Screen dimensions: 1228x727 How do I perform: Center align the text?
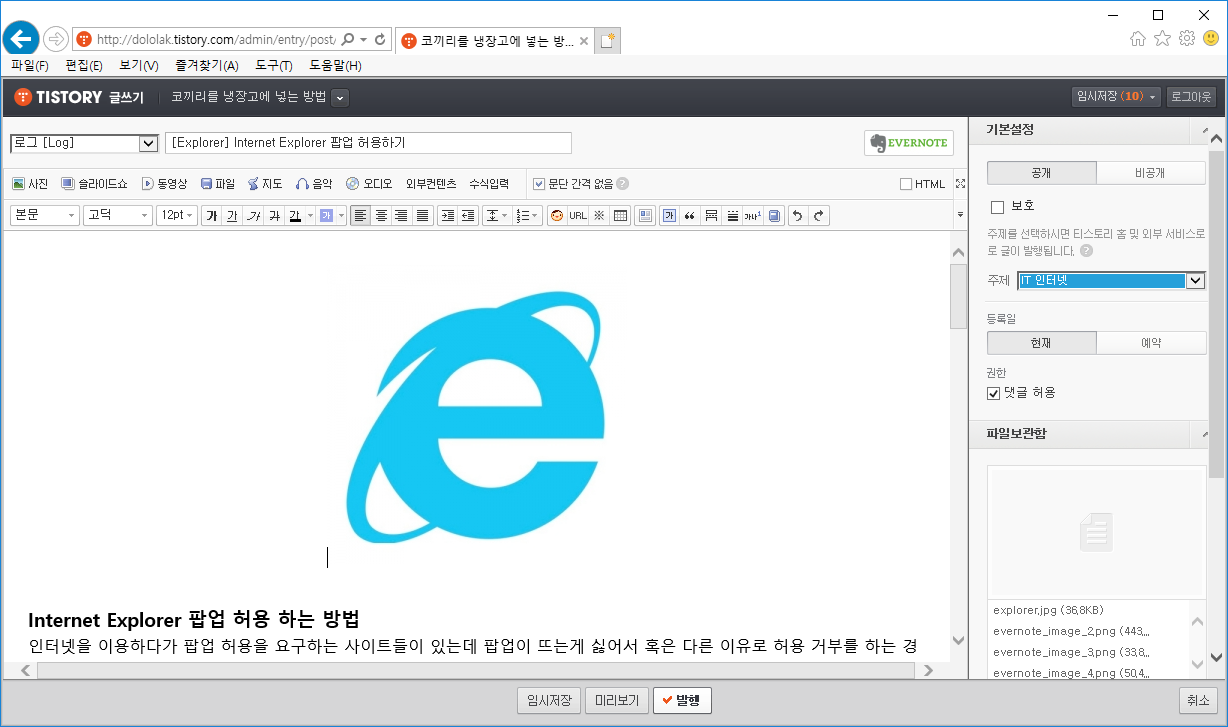381,215
